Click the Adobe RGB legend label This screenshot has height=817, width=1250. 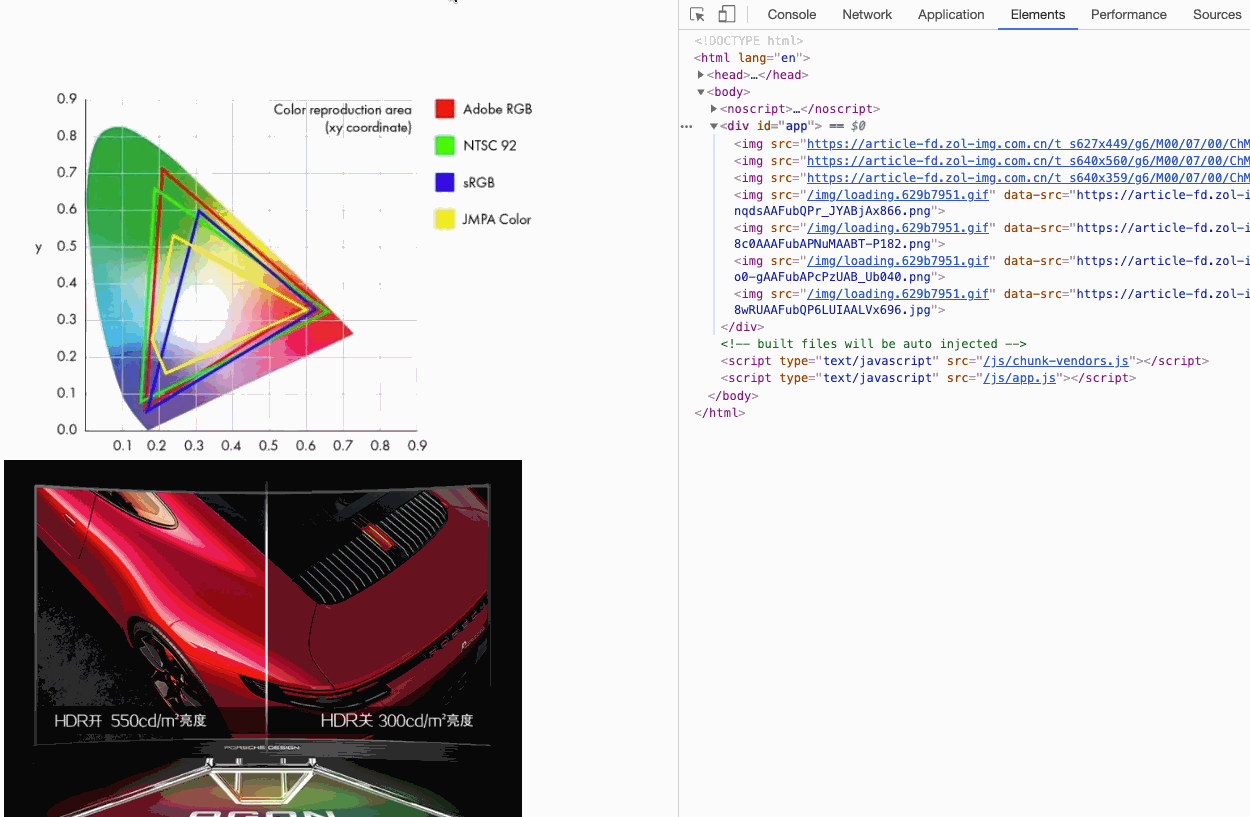tap(497, 109)
